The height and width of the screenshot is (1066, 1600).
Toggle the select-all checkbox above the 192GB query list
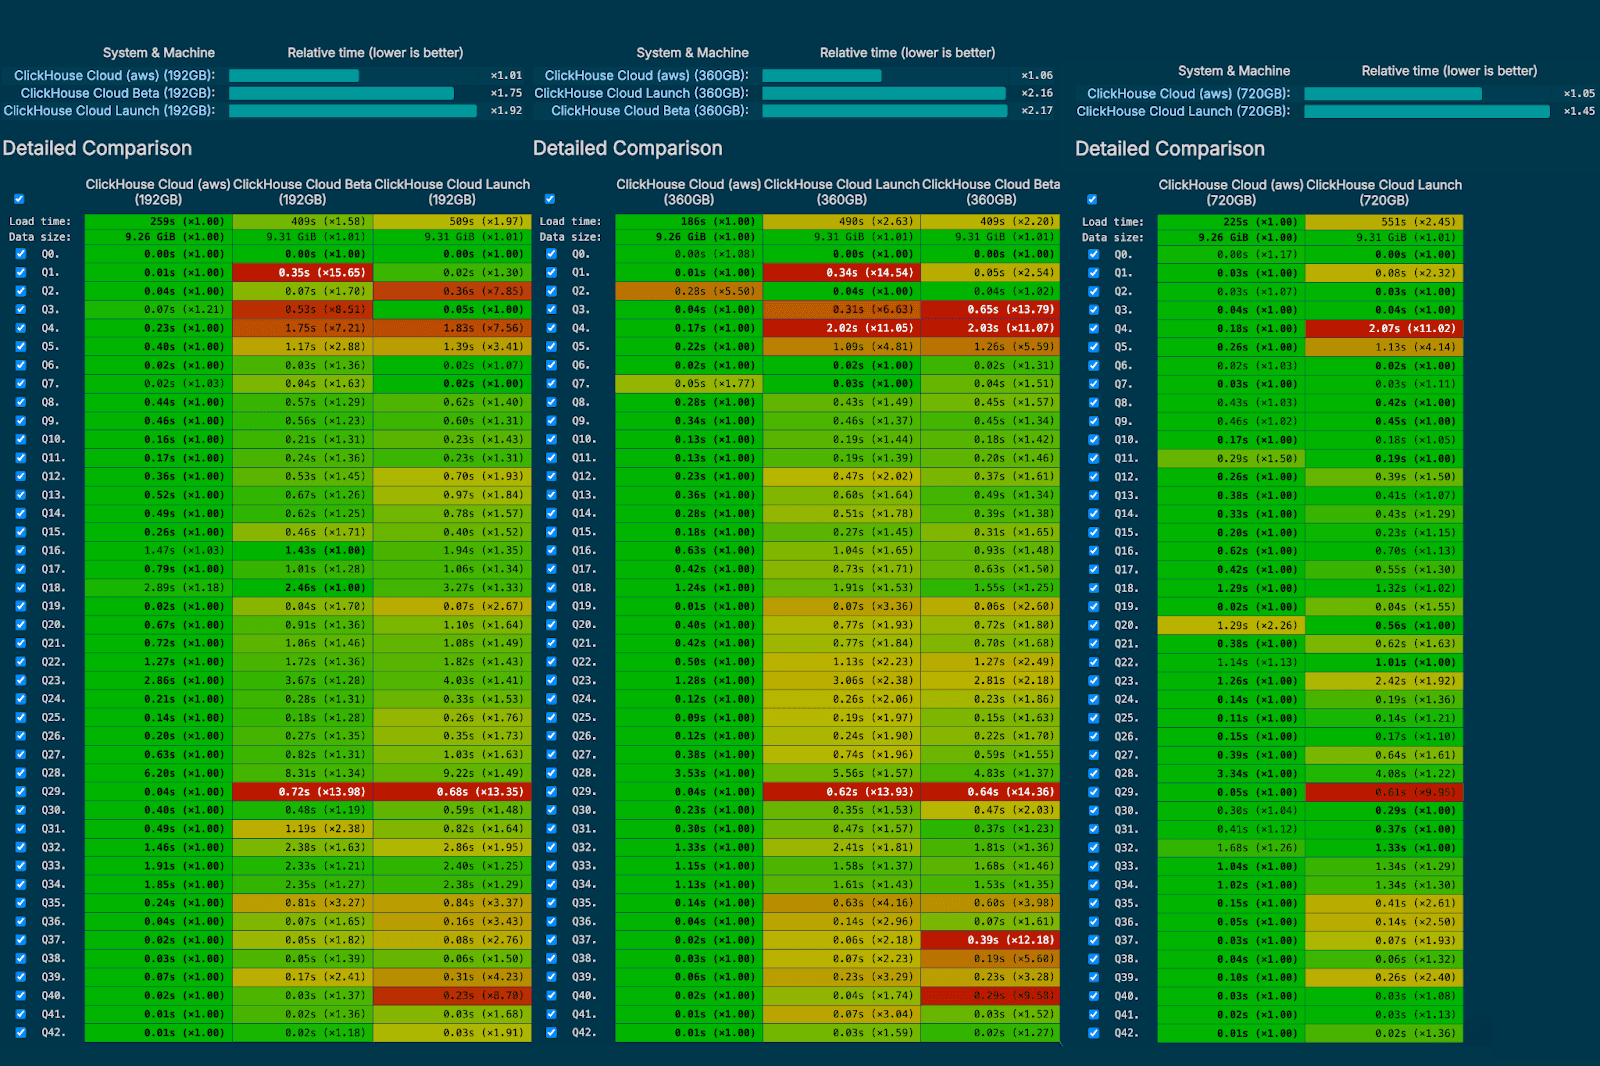(19, 199)
